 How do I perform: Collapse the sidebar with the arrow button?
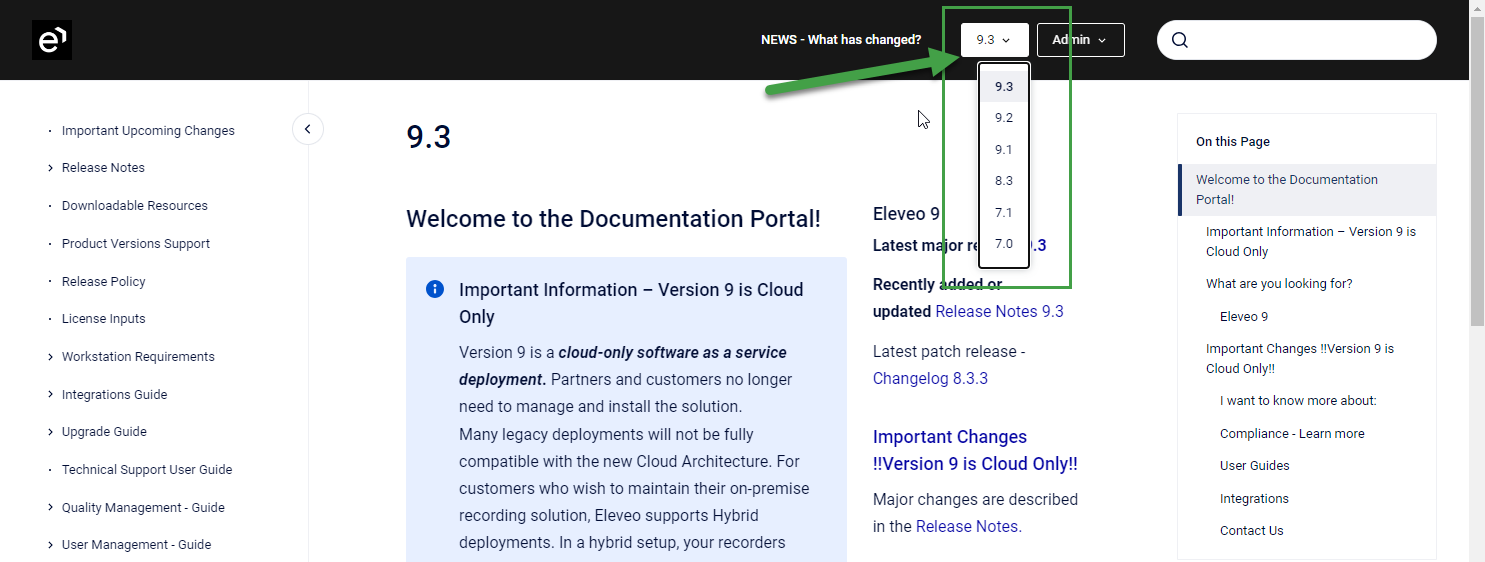(x=308, y=129)
